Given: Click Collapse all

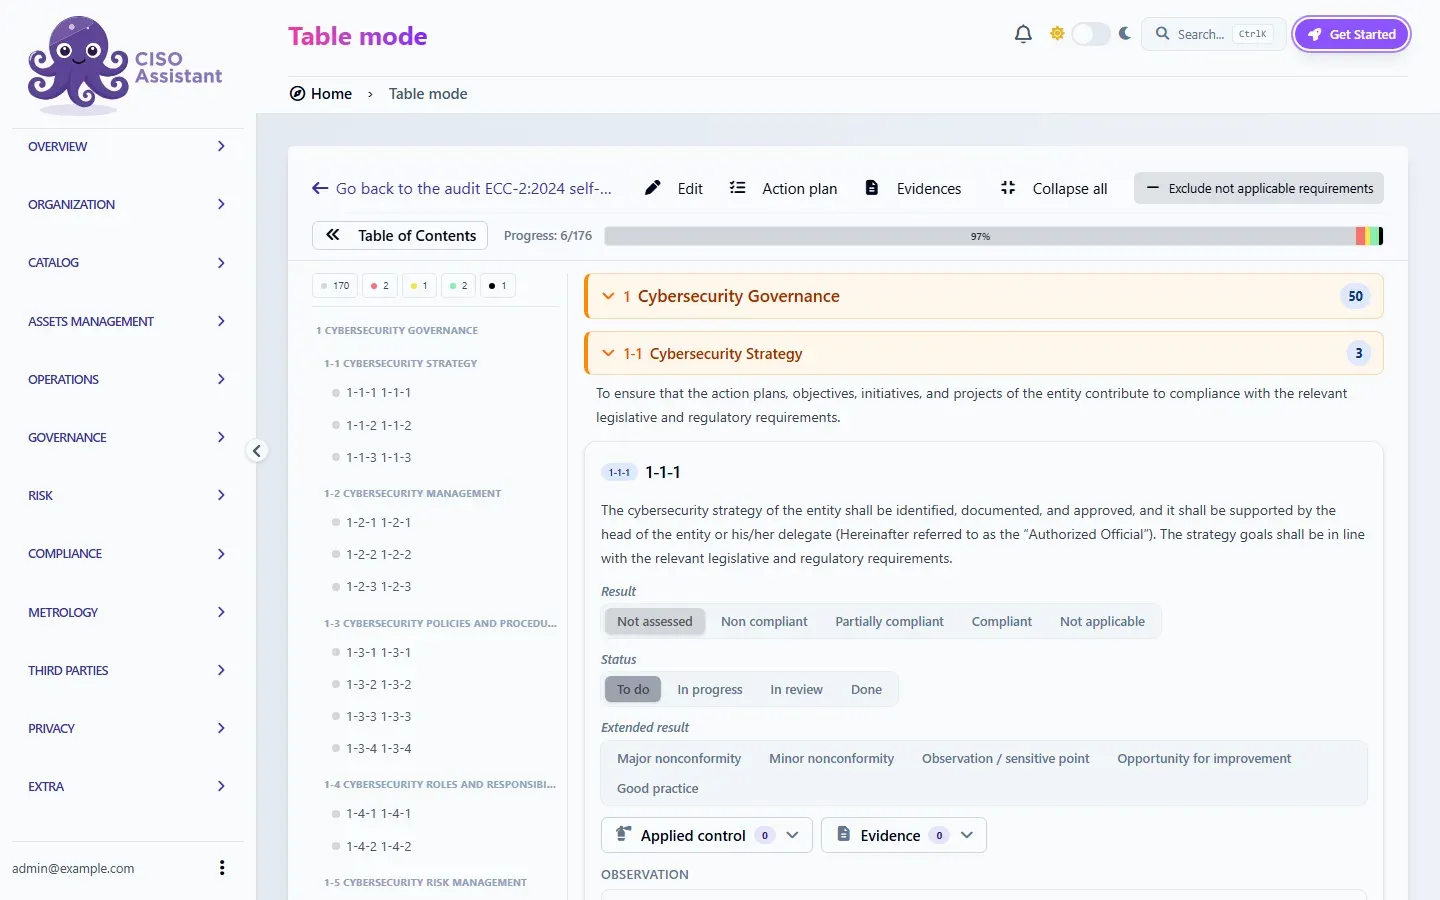Looking at the screenshot, I should [x=1054, y=188].
